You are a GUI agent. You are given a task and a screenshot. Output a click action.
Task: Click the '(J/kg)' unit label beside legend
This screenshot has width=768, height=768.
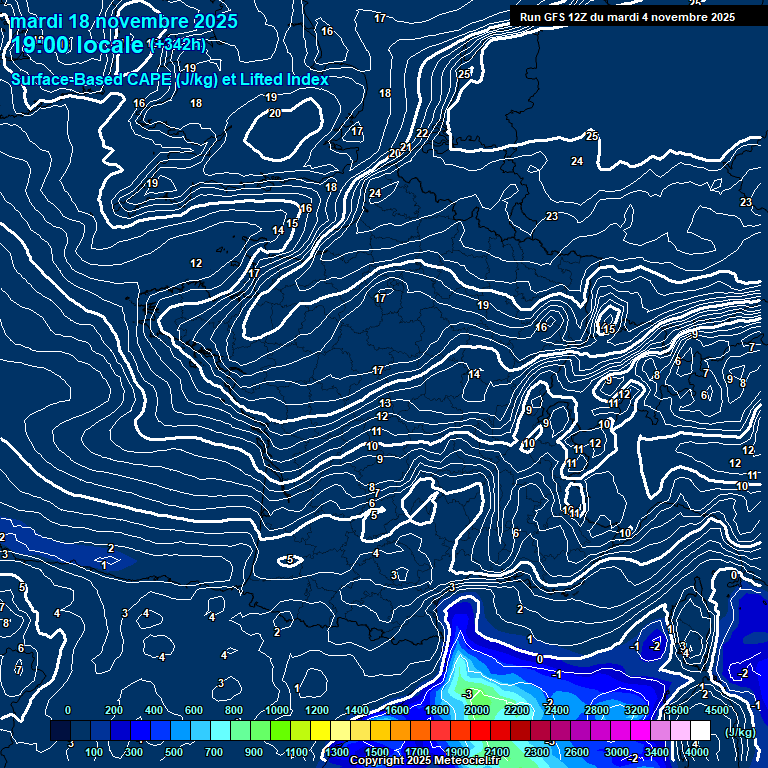tap(740, 732)
